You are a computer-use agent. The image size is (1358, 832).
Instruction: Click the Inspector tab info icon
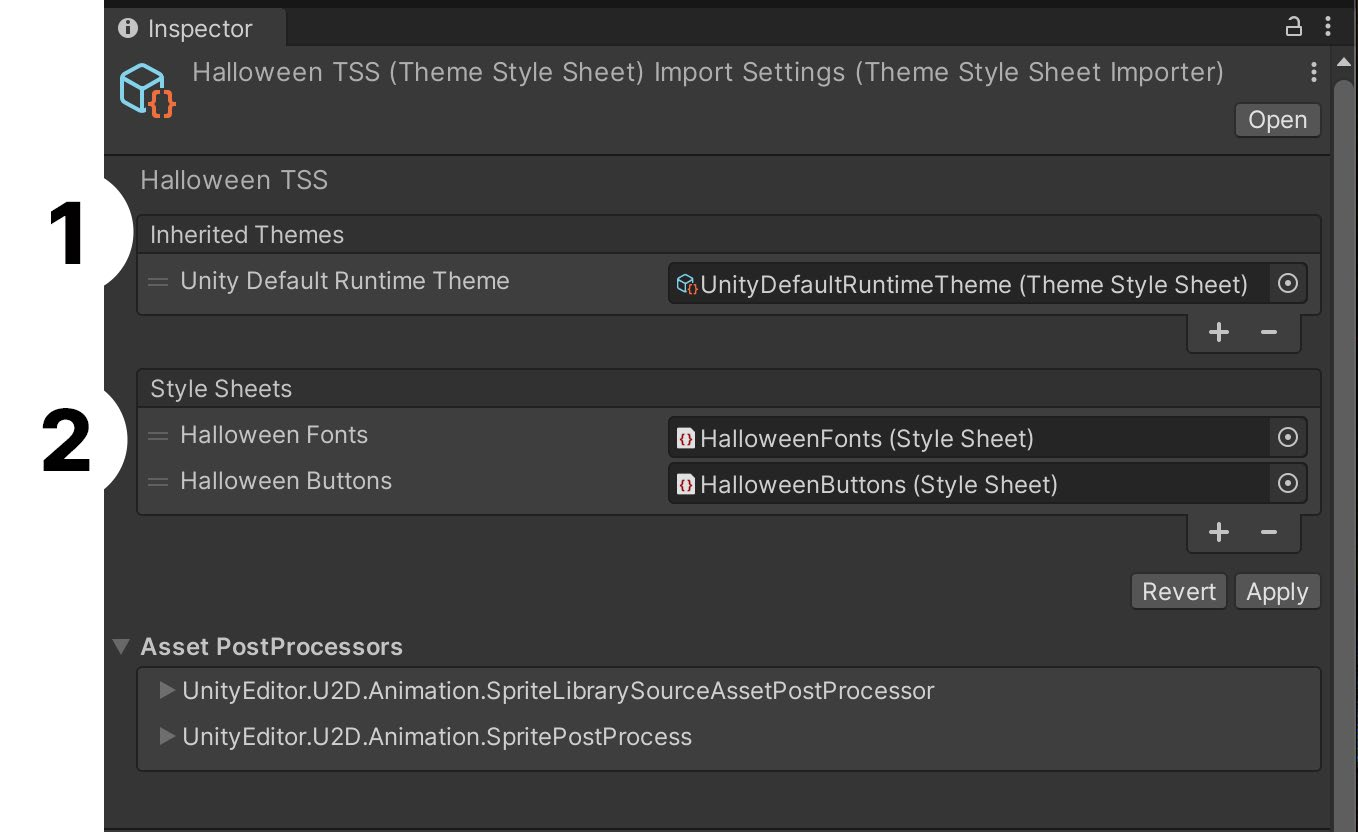pos(128,28)
